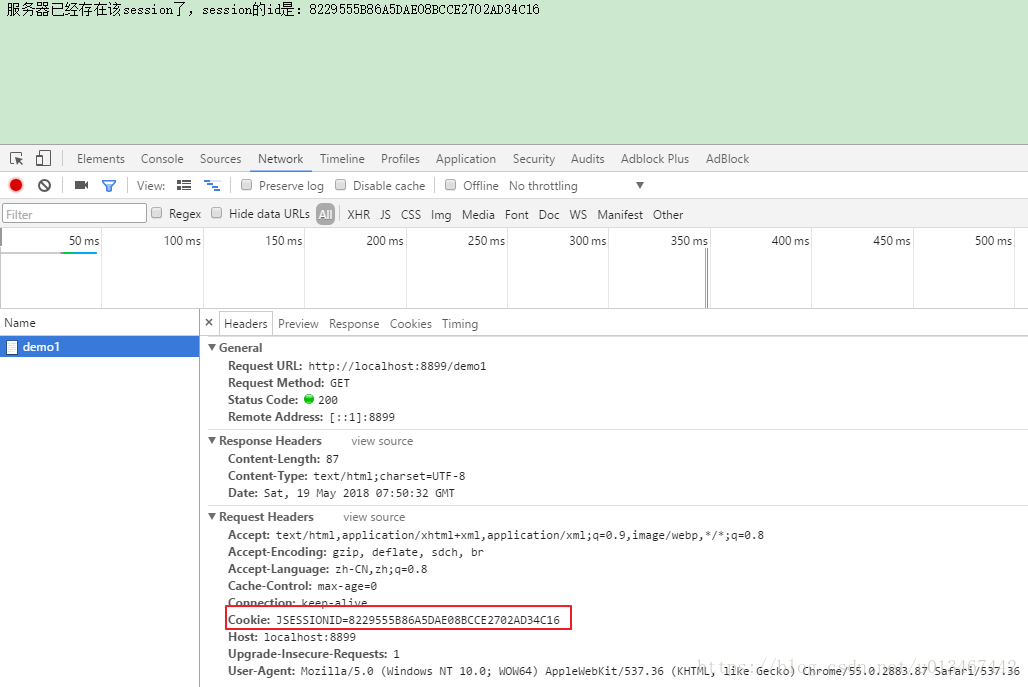This screenshot has width=1028, height=687.
Task: Select the Headers detail tab
Action: click(246, 323)
